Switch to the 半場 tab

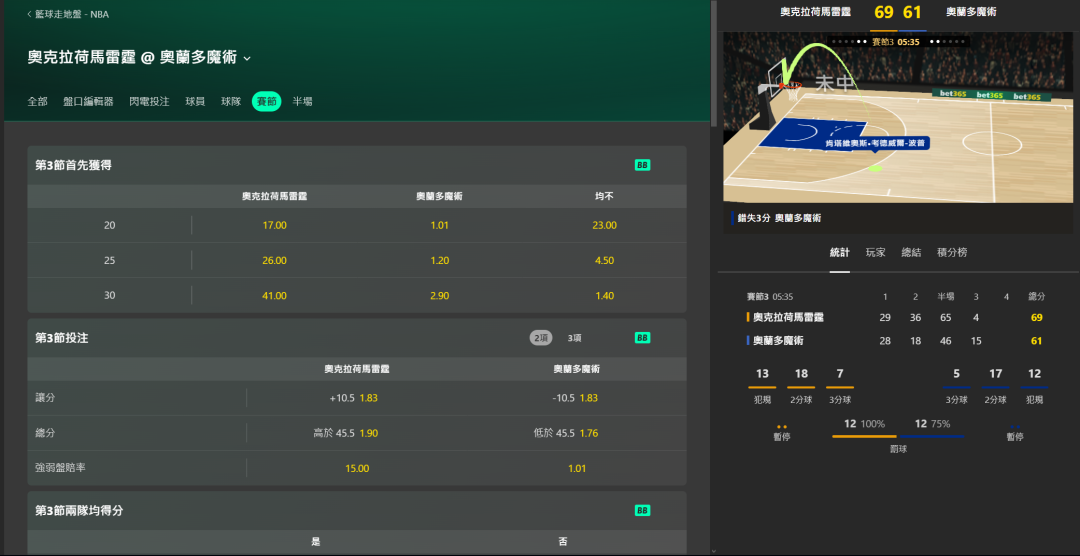[302, 101]
